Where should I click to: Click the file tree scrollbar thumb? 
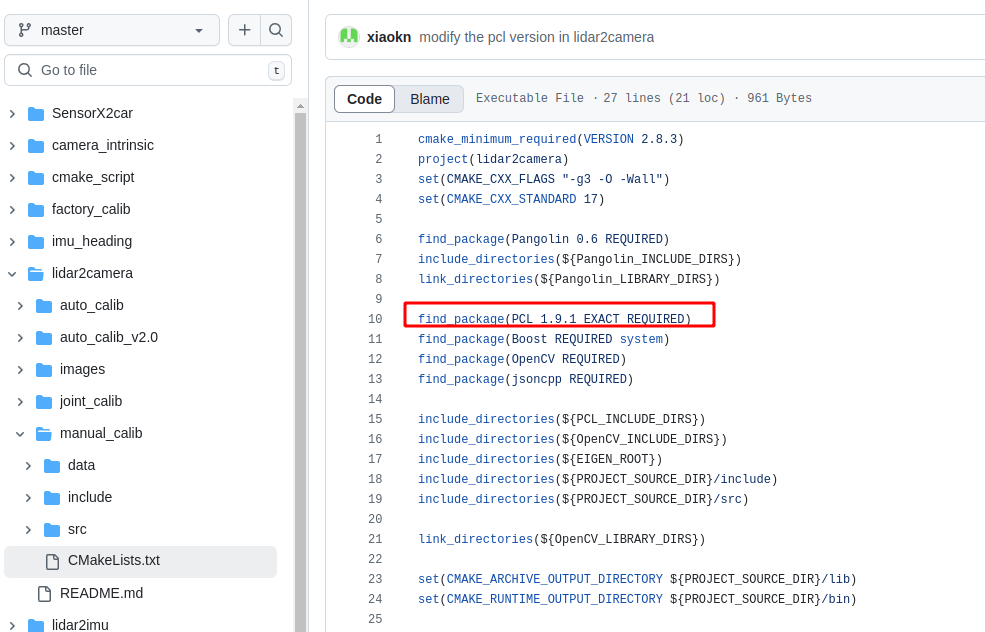[300, 372]
